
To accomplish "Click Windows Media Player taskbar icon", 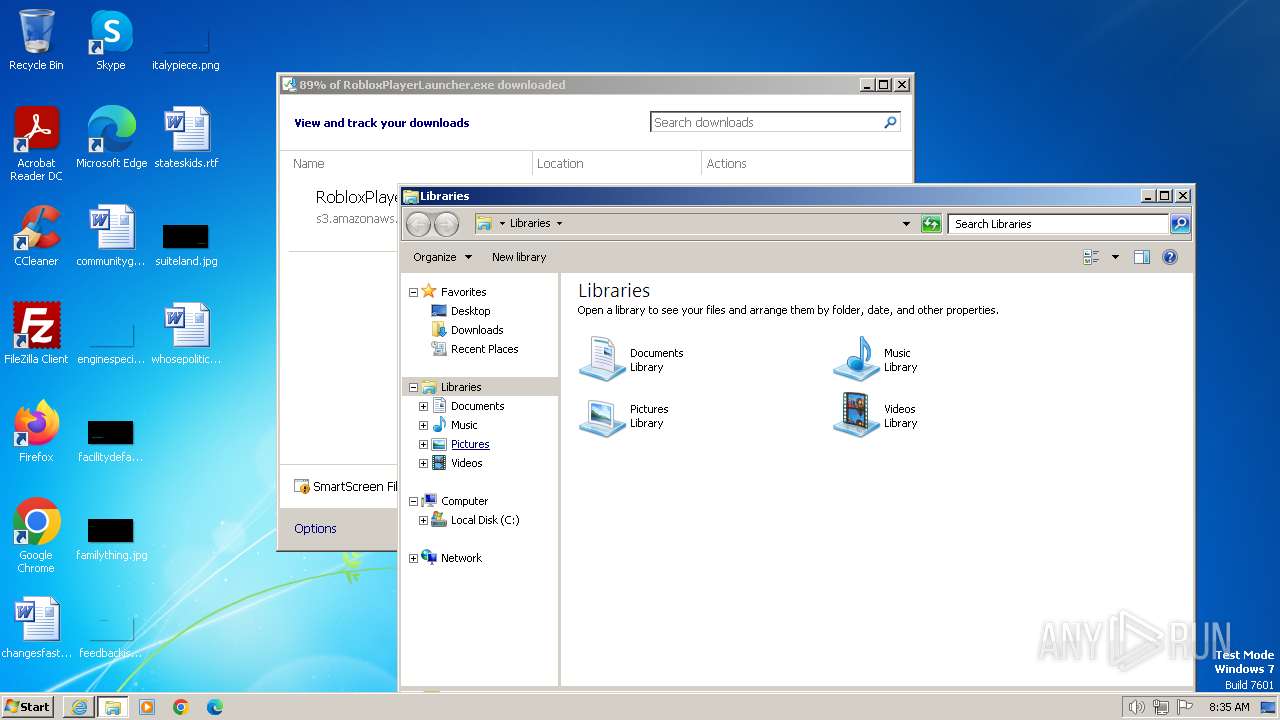I will 147,707.
